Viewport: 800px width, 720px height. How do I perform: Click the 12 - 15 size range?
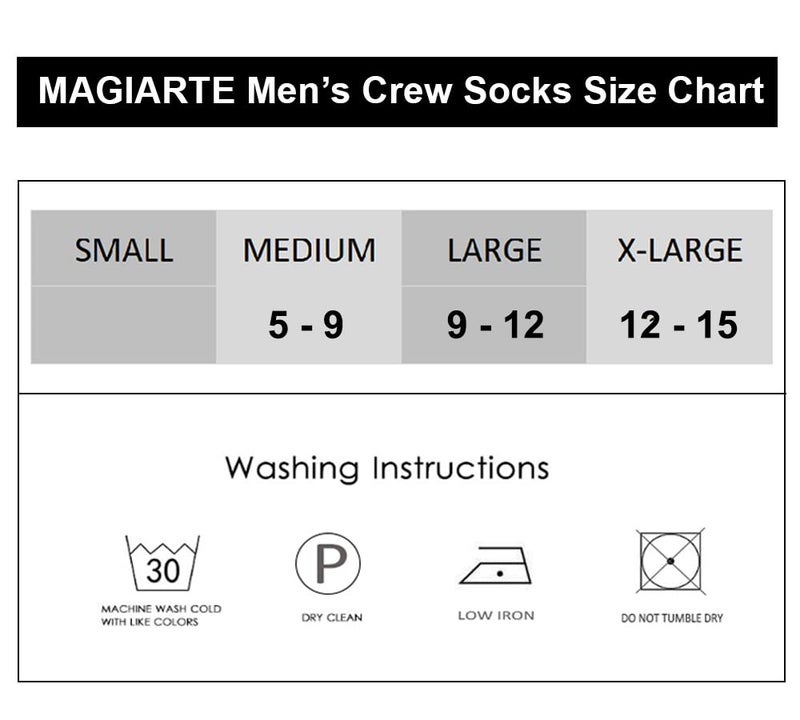679,325
